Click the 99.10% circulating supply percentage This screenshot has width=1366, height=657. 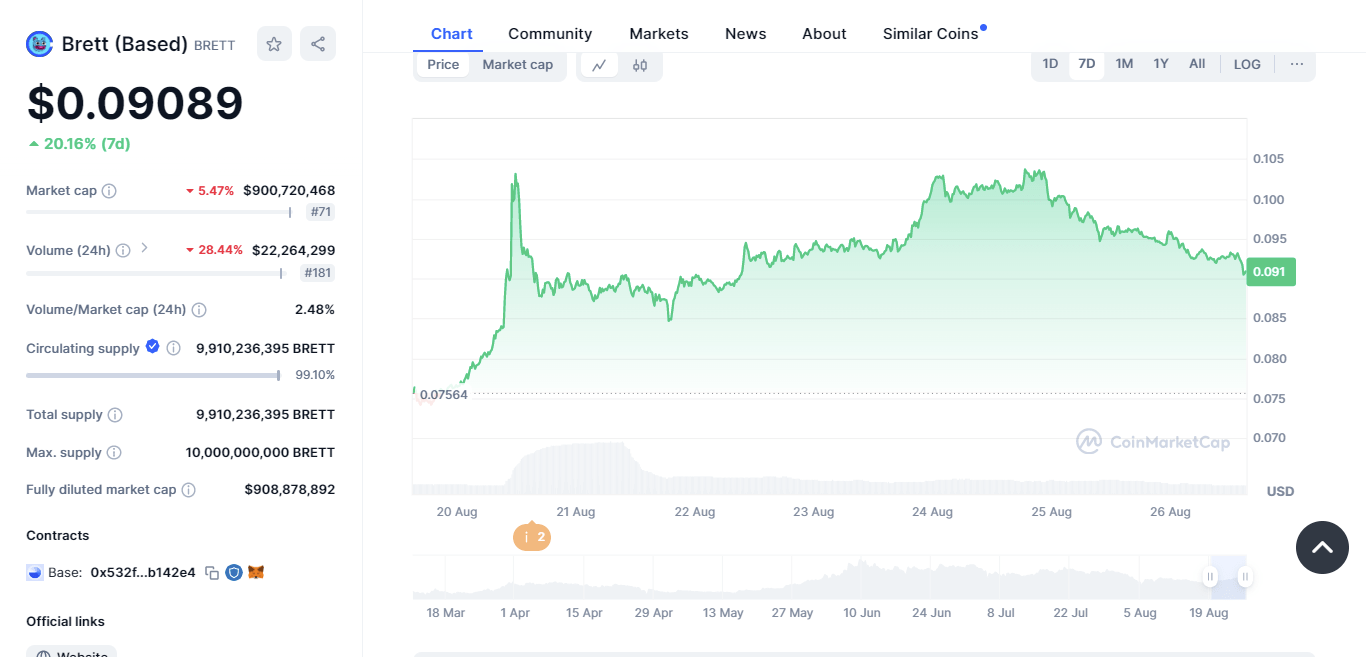tap(315, 375)
